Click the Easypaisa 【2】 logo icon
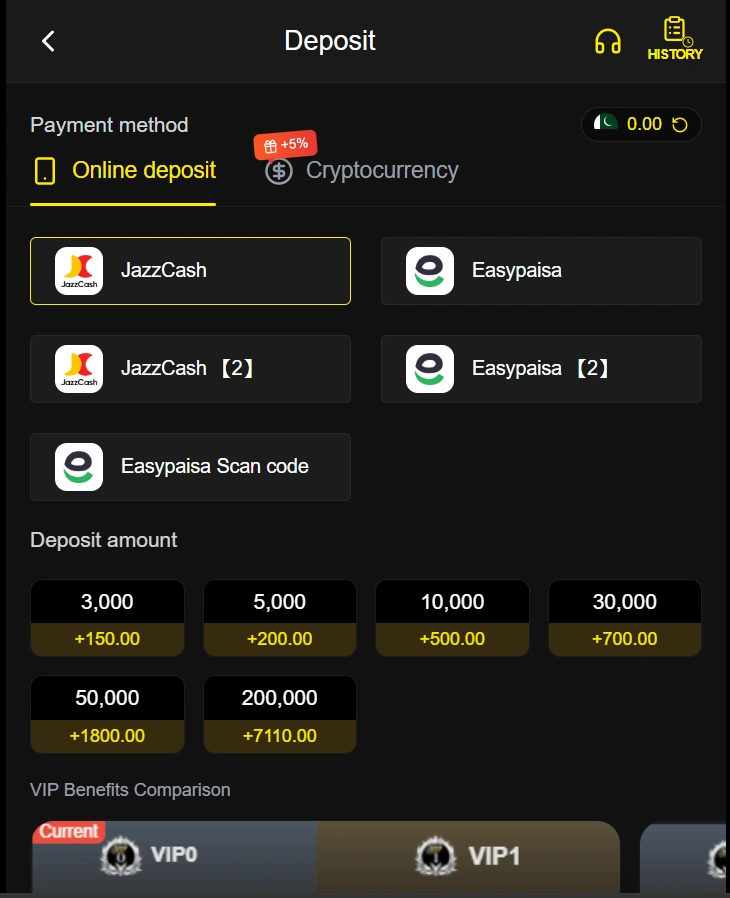 [x=430, y=369]
